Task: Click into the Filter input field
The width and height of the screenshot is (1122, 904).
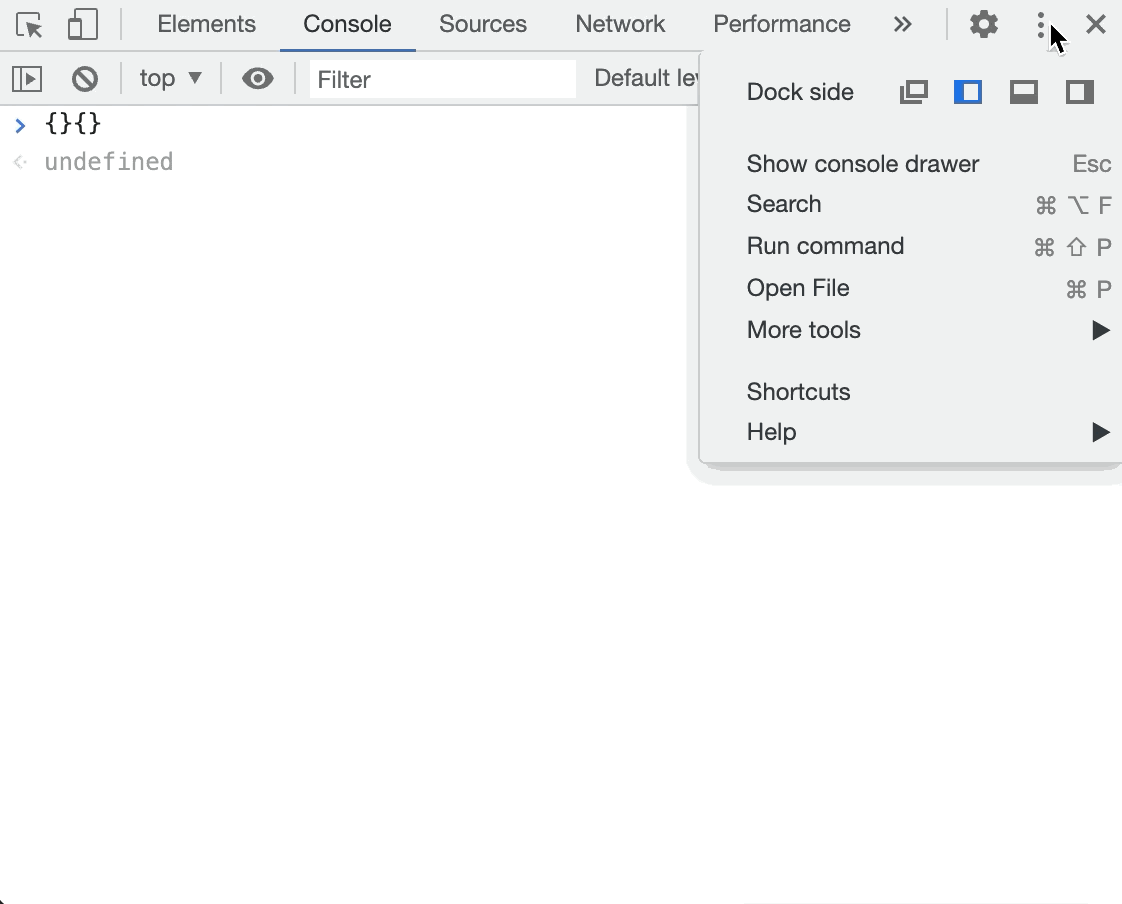Action: click(442, 79)
